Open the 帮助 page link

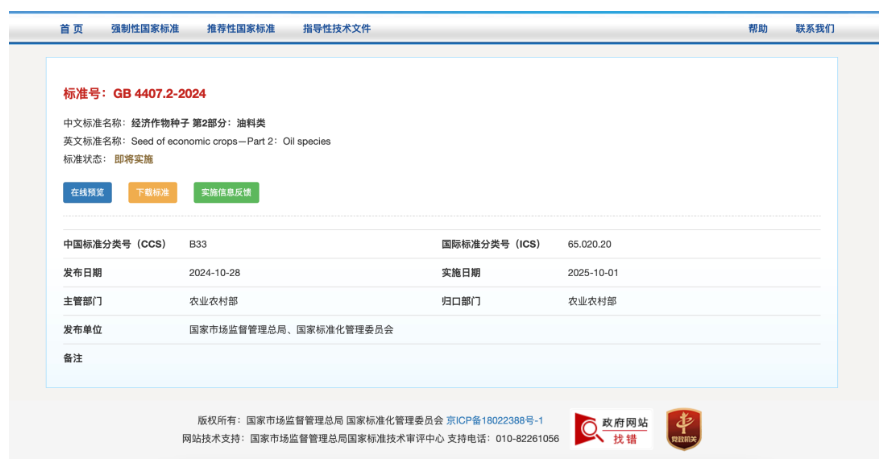[758, 29]
